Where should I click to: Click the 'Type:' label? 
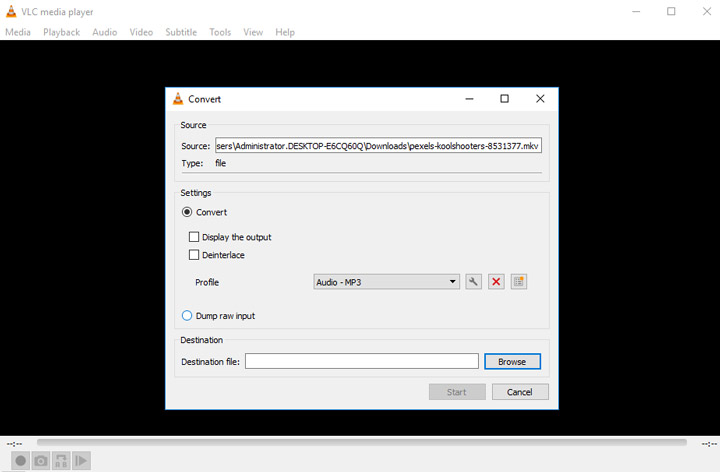click(192, 163)
